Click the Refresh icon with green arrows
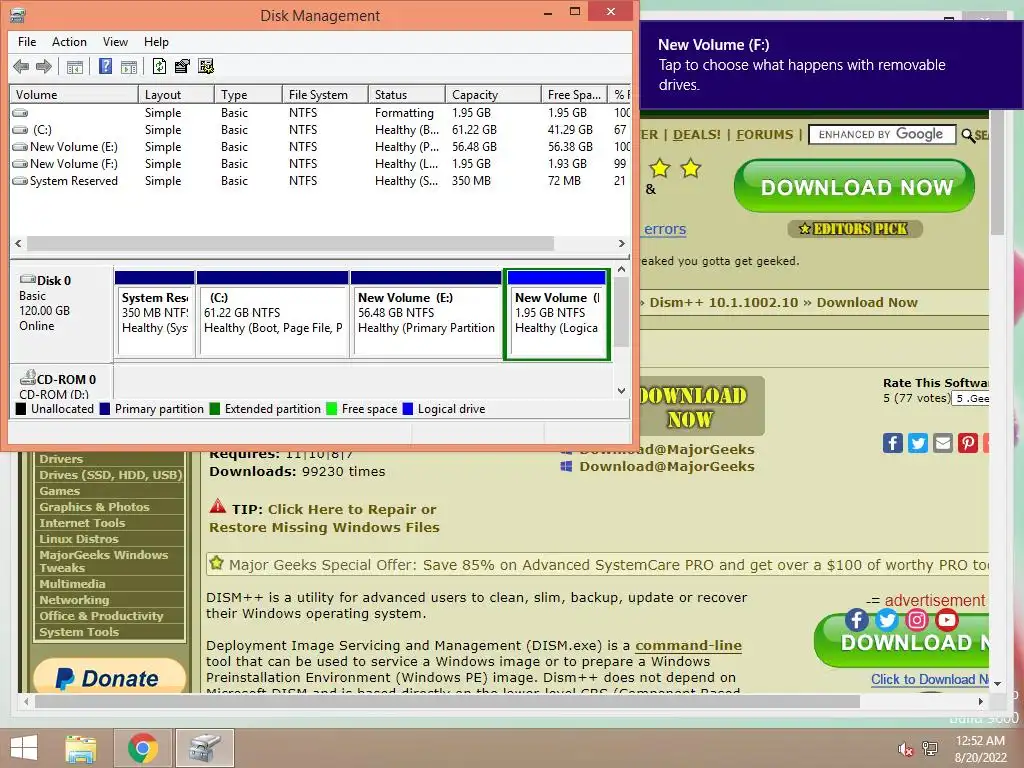 159,66
